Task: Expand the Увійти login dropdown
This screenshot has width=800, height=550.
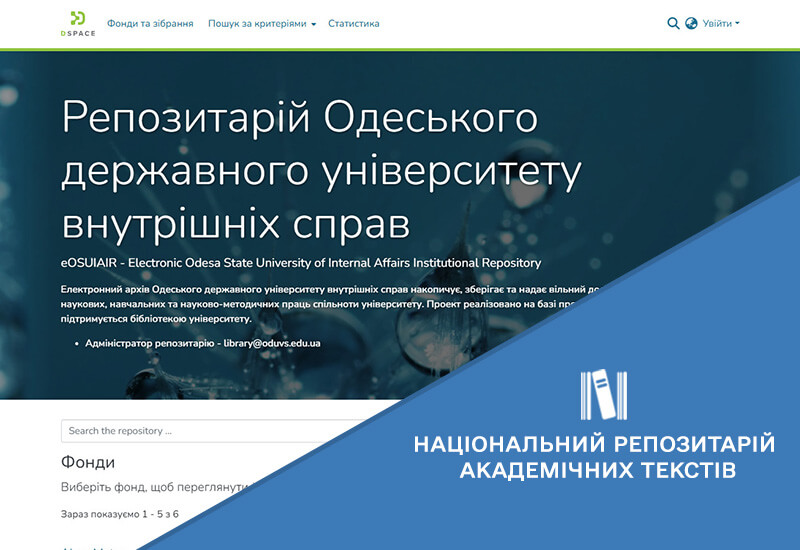Action: pos(720,23)
